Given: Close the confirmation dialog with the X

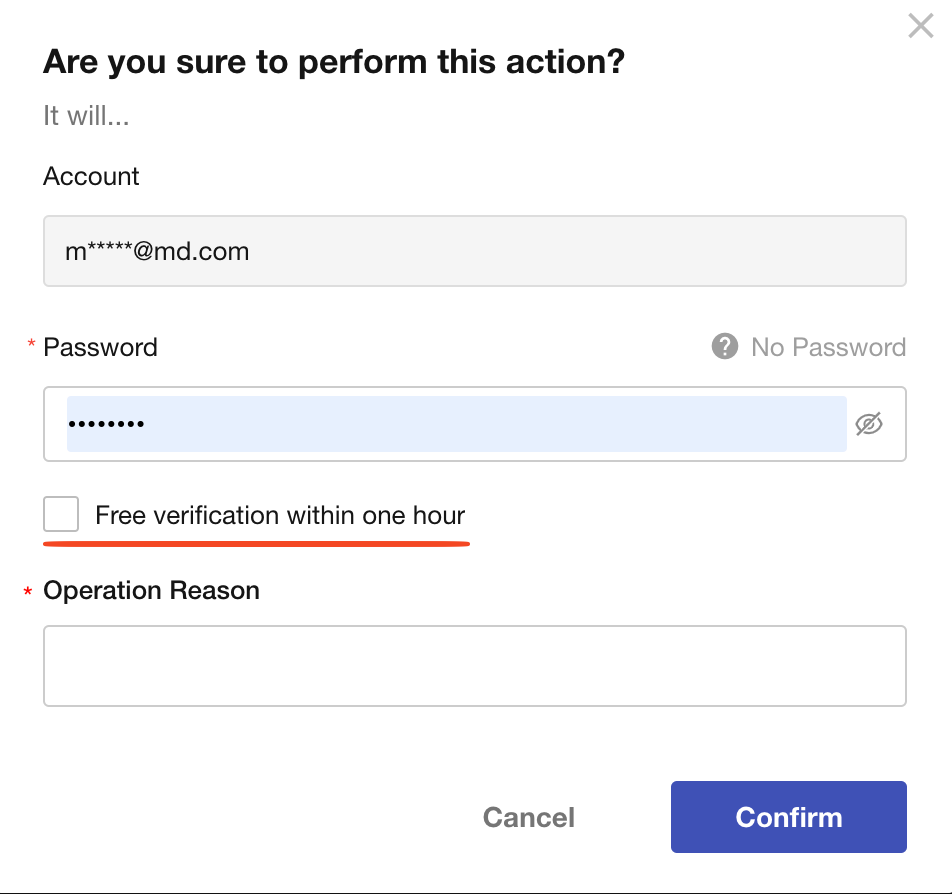Looking at the screenshot, I should [x=920, y=26].
